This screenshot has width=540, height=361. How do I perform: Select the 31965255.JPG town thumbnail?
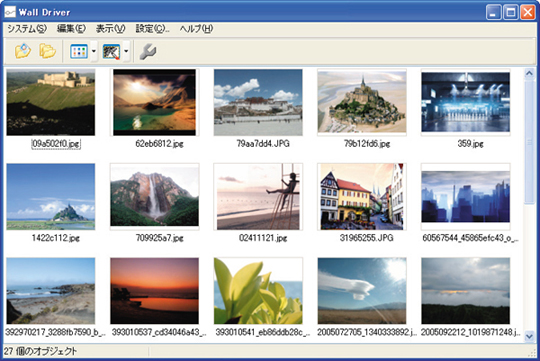pyautogui.click(x=362, y=197)
